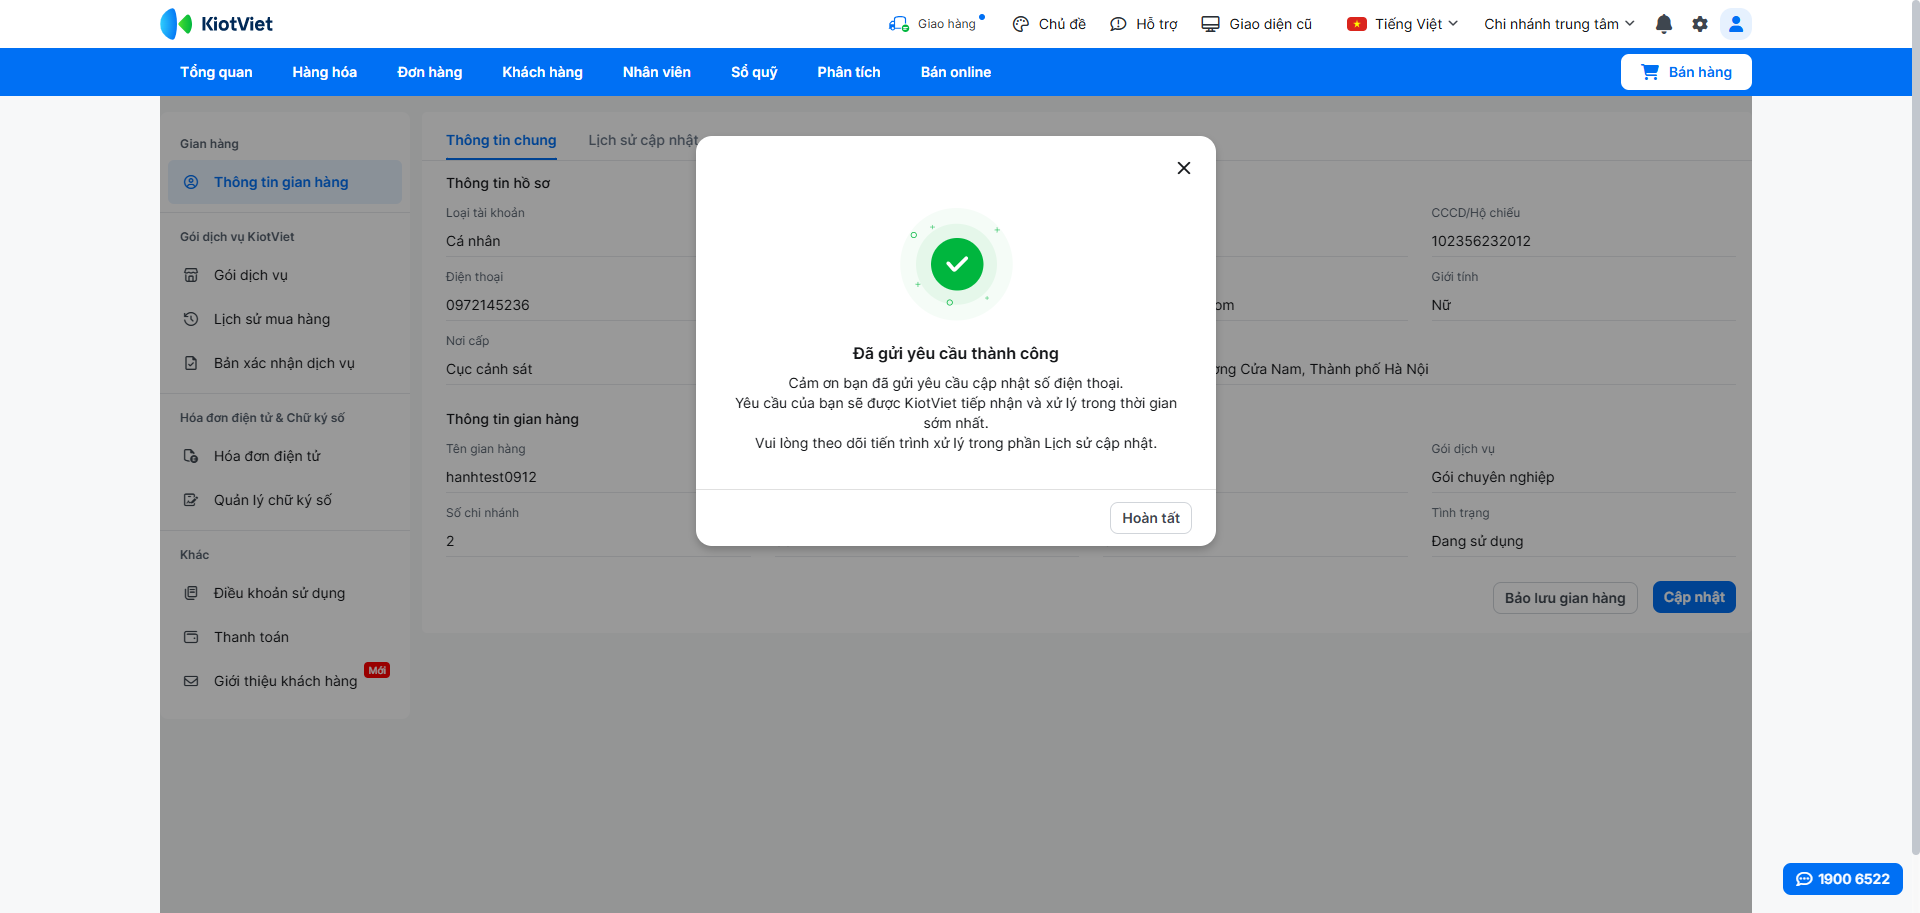Click the green success checkmark icon

click(x=957, y=264)
